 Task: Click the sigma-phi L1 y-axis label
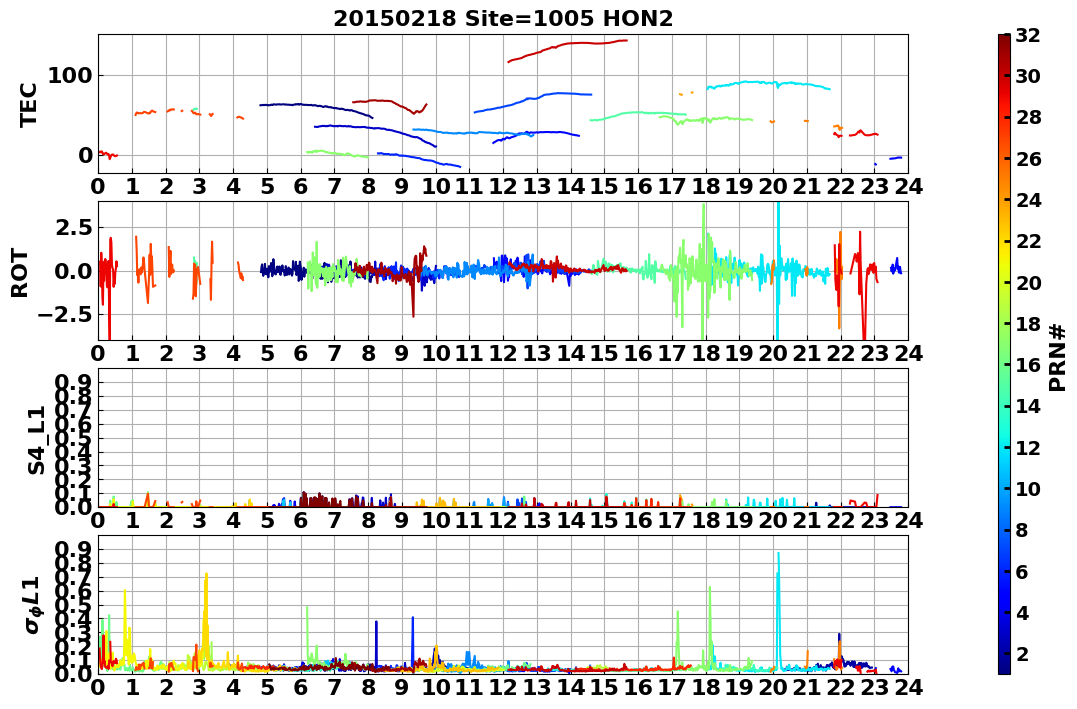point(32,605)
